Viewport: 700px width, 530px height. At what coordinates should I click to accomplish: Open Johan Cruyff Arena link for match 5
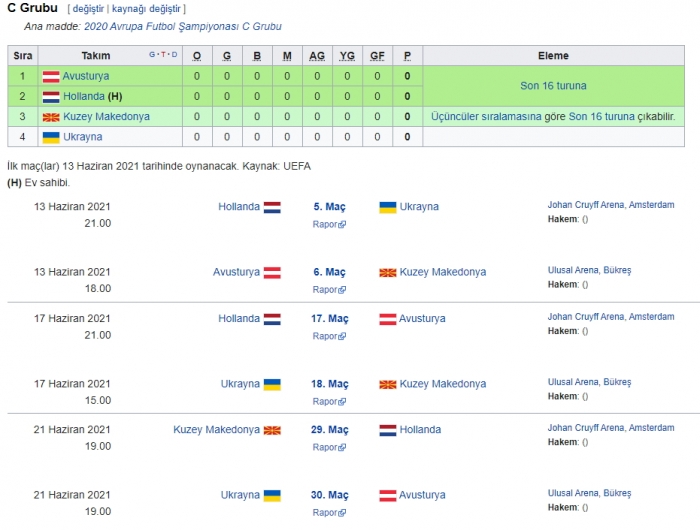coord(611,205)
